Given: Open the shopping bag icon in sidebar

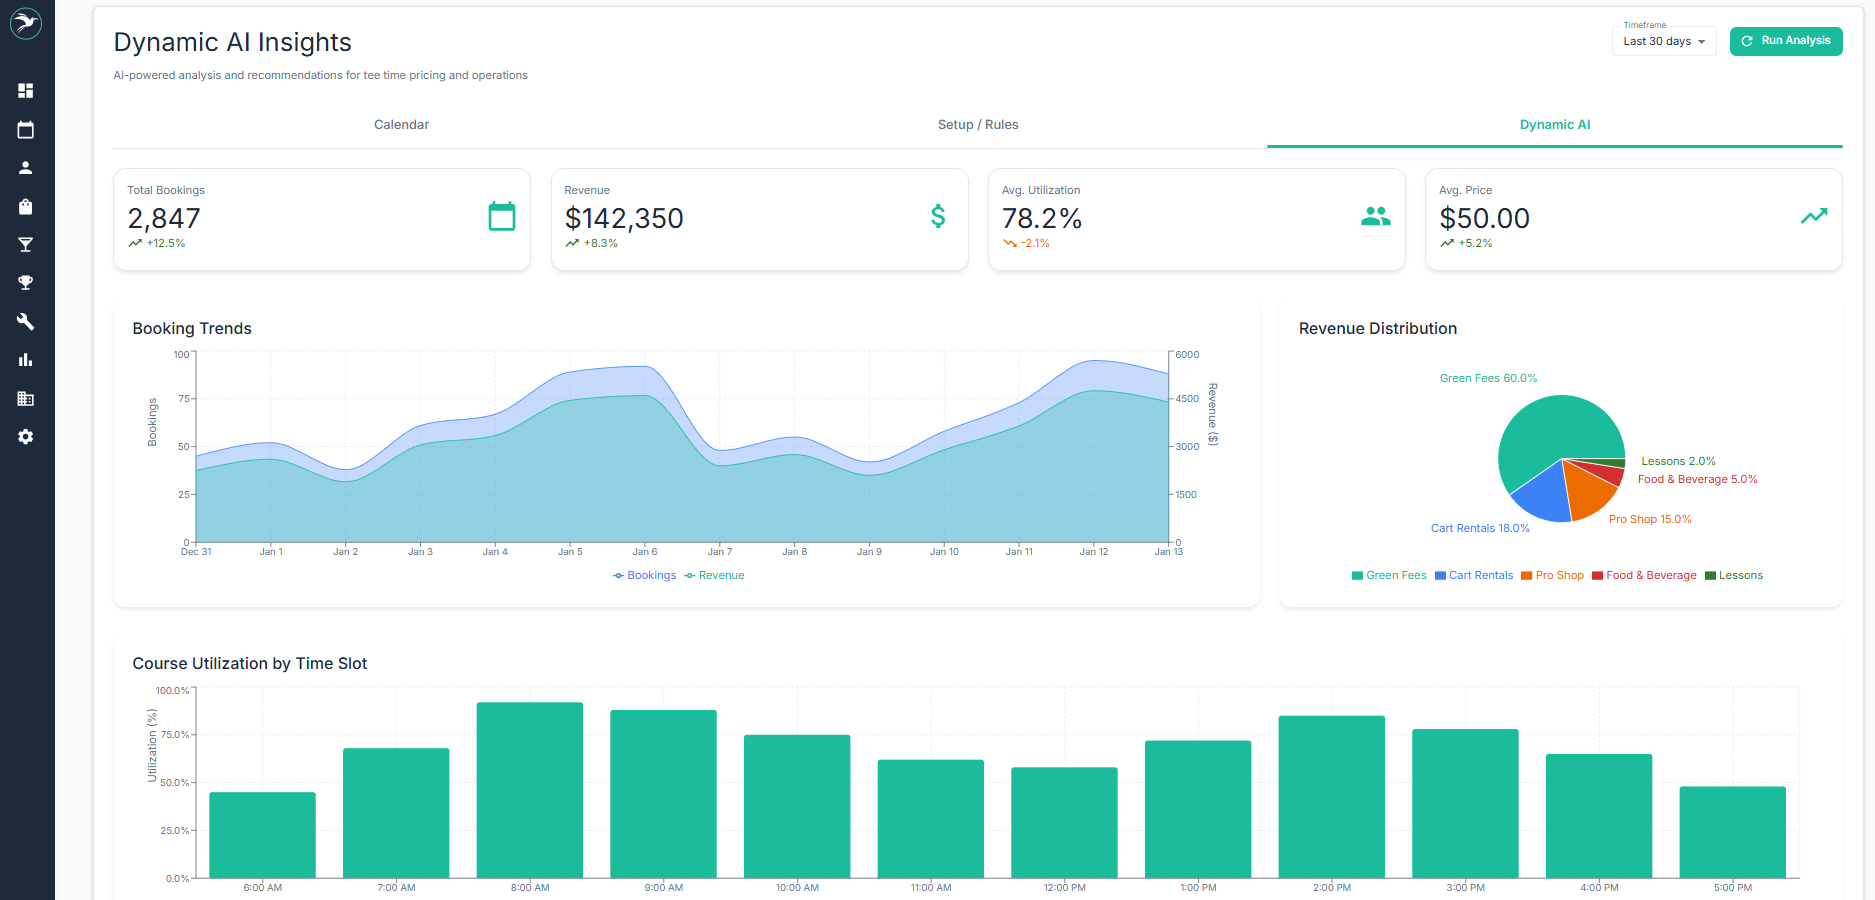Looking at the screenshot, I should (x=26, y=206).
